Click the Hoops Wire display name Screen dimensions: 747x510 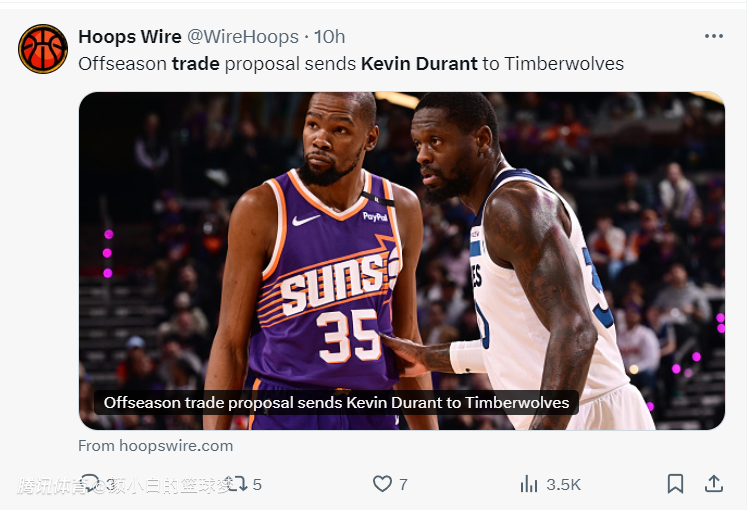(x=130, y=37)
